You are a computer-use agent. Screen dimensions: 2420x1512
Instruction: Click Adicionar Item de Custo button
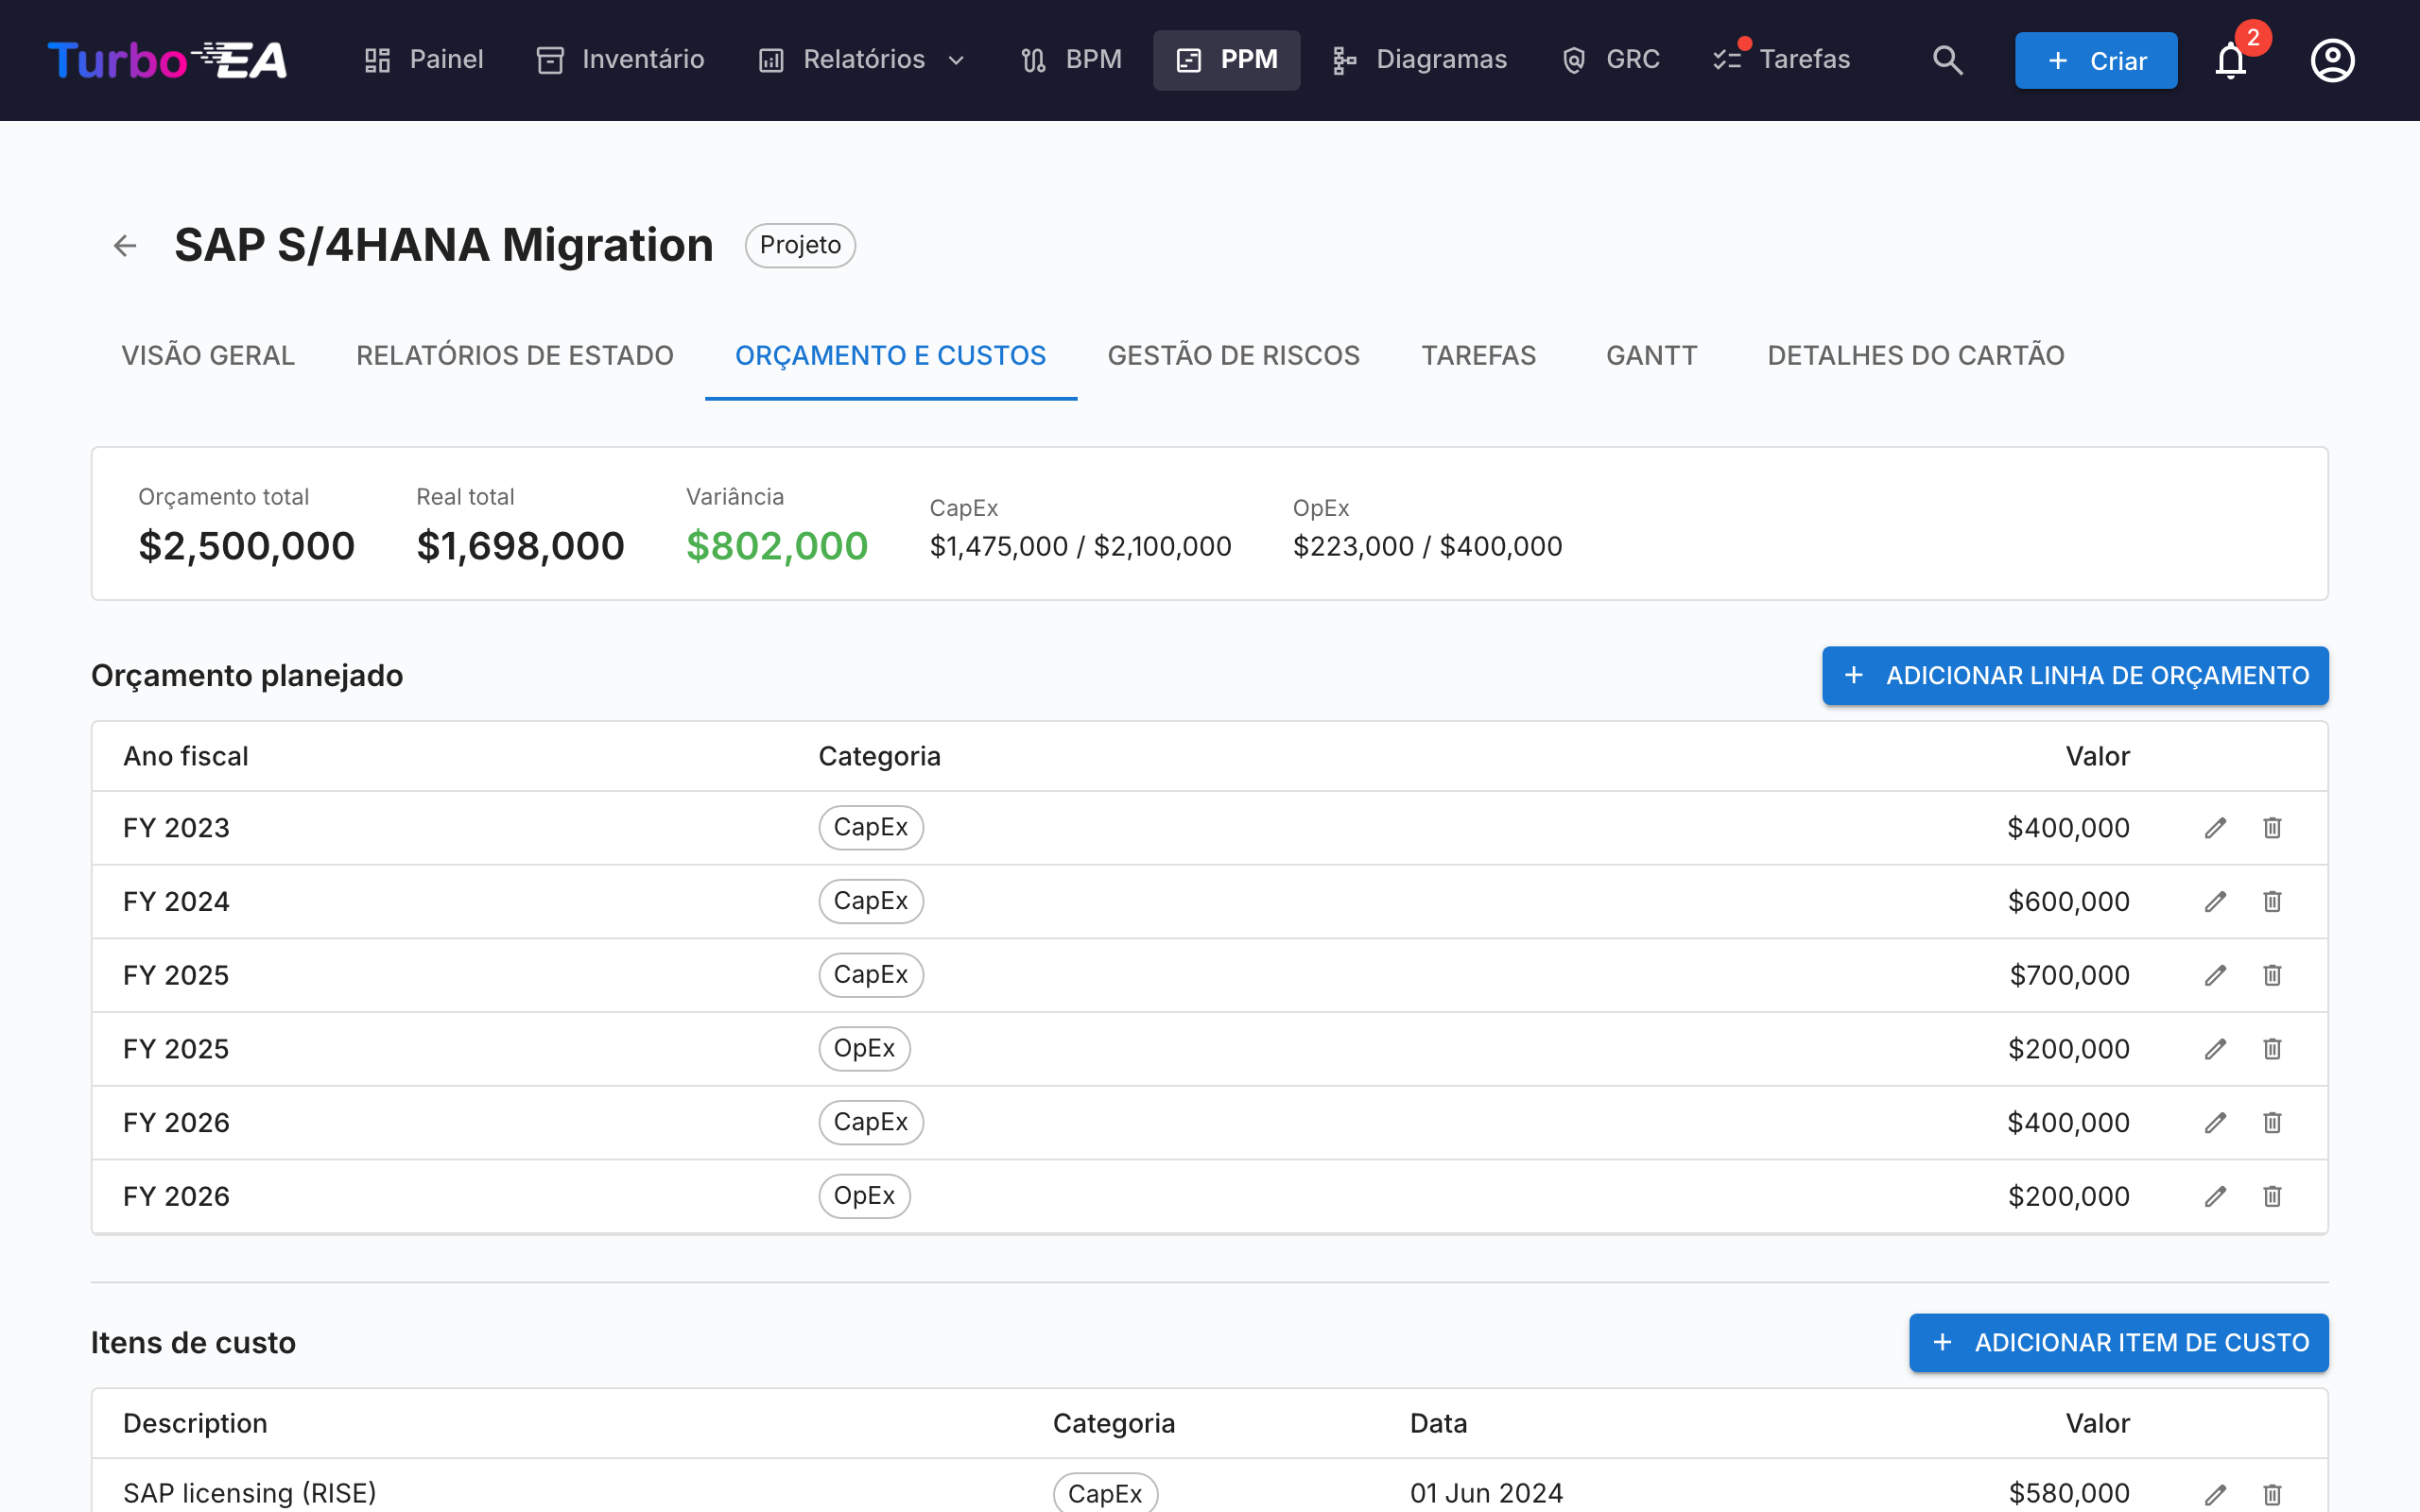click(2119, 1343)
